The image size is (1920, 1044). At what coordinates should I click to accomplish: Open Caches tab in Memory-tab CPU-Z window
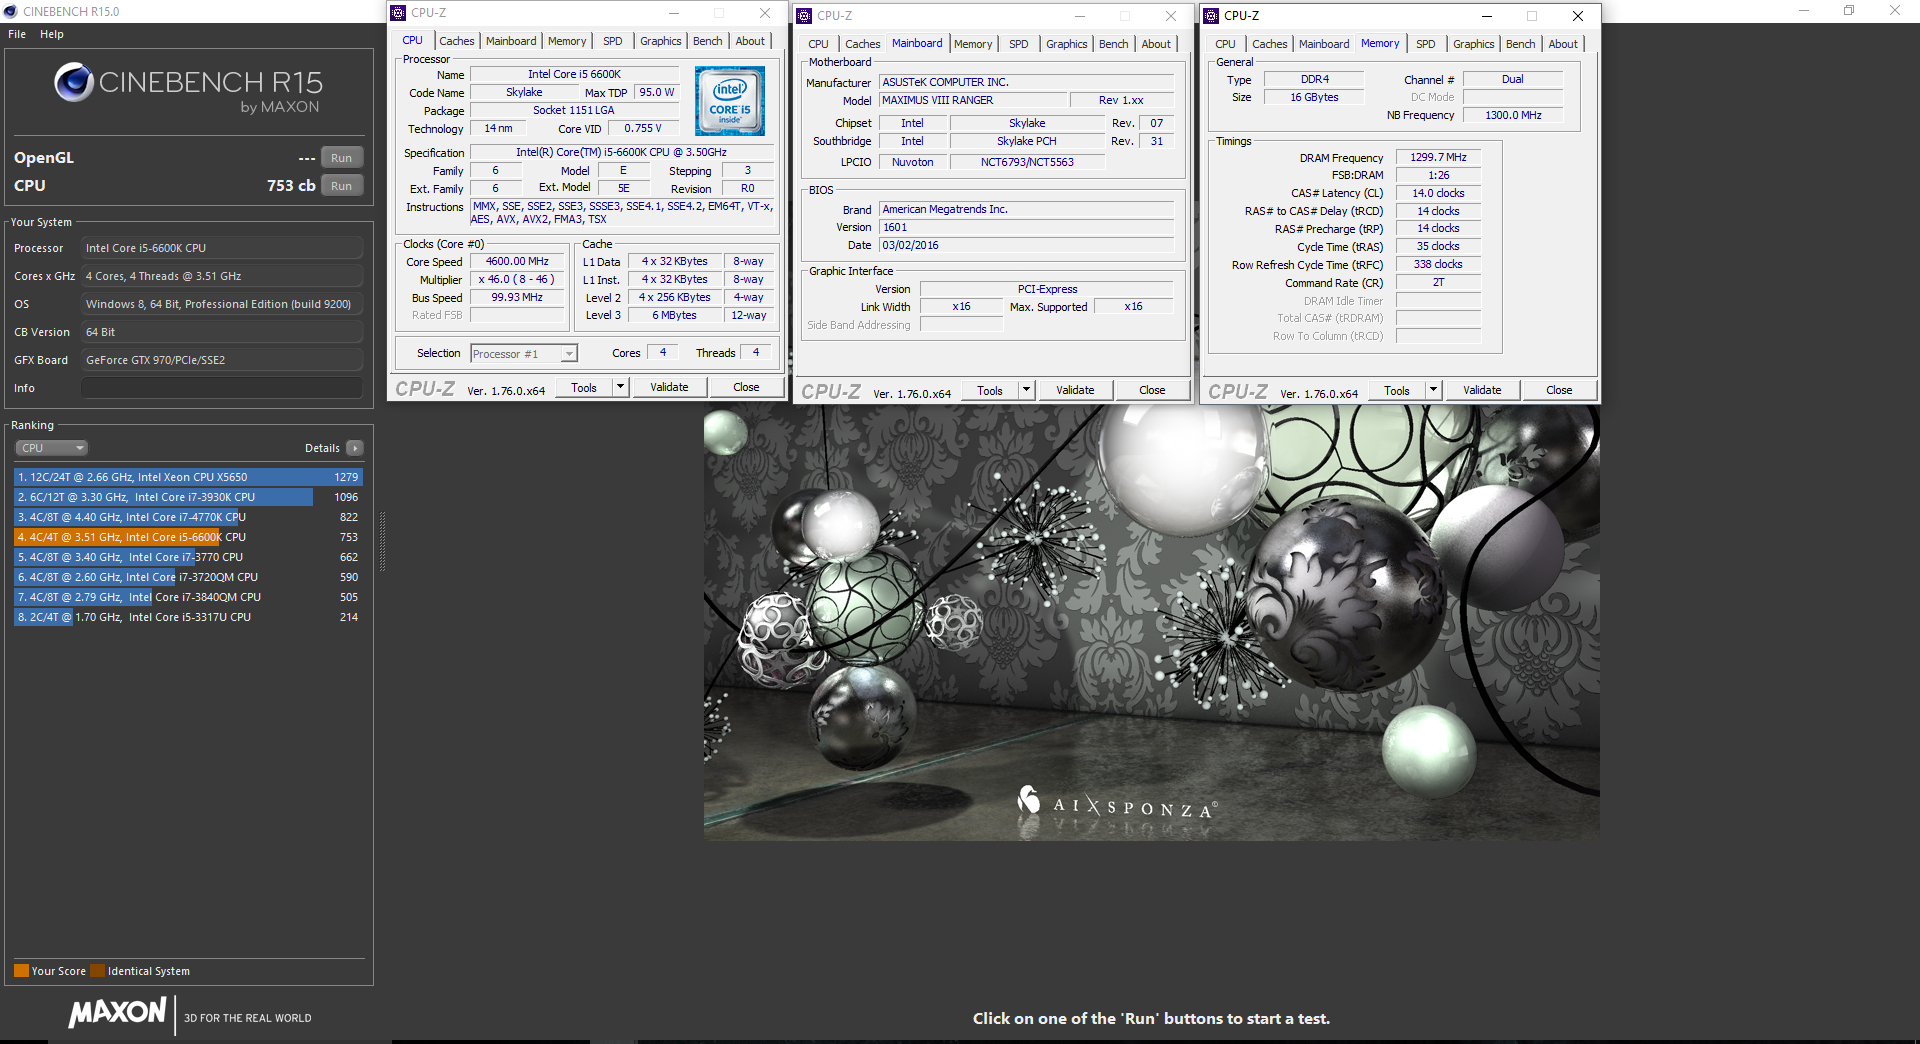tap(1270, 44)
